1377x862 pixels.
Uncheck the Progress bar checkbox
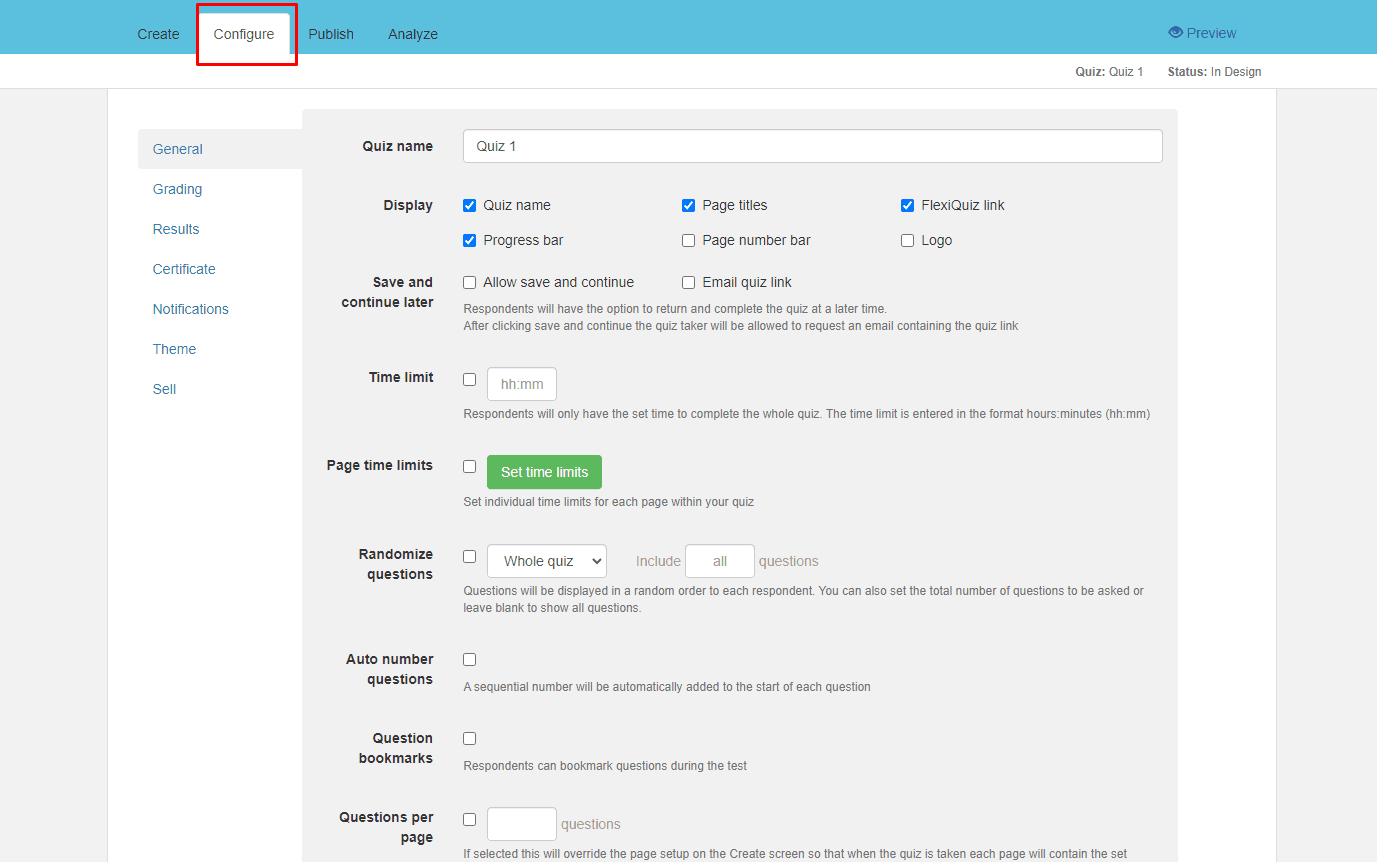click(x=470, y=240)
